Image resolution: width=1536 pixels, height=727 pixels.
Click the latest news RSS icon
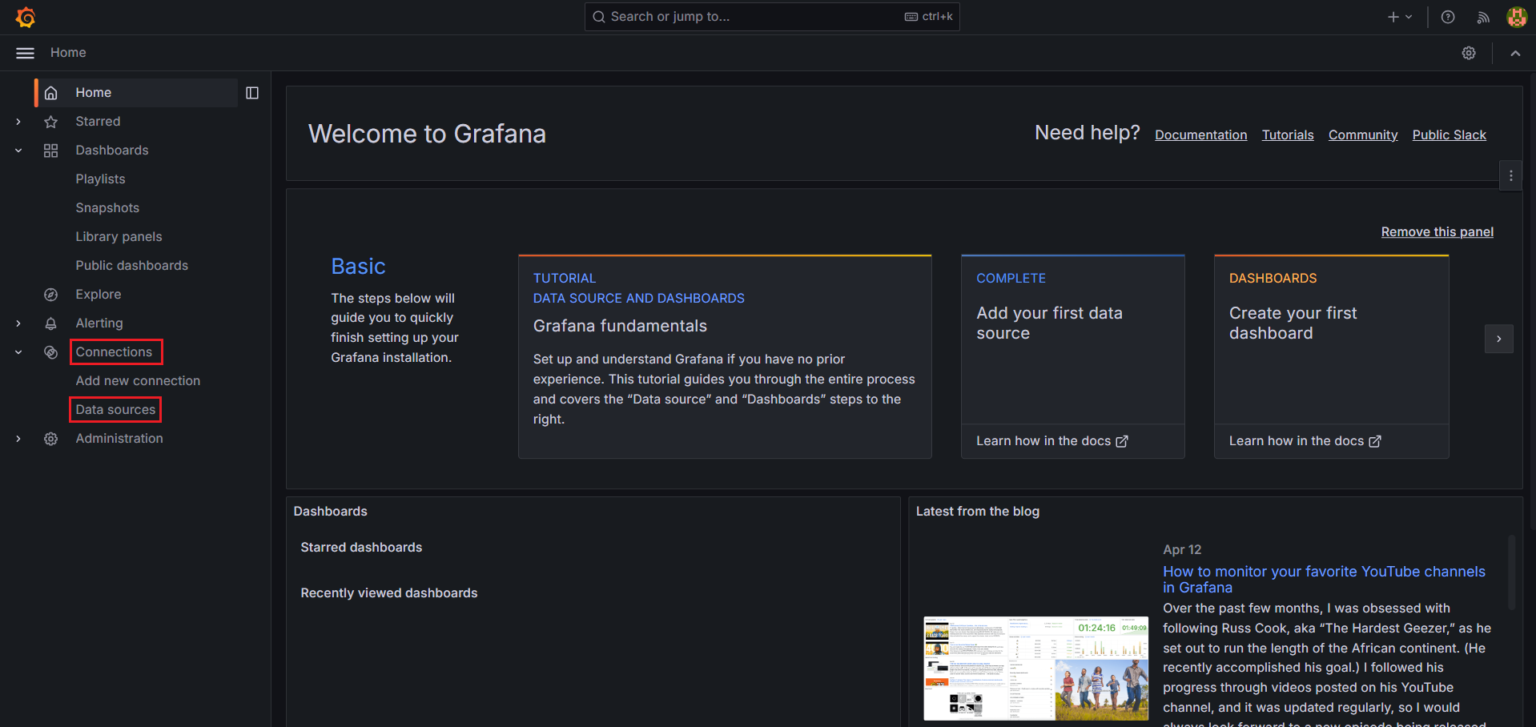click(x=1483, y=16)
